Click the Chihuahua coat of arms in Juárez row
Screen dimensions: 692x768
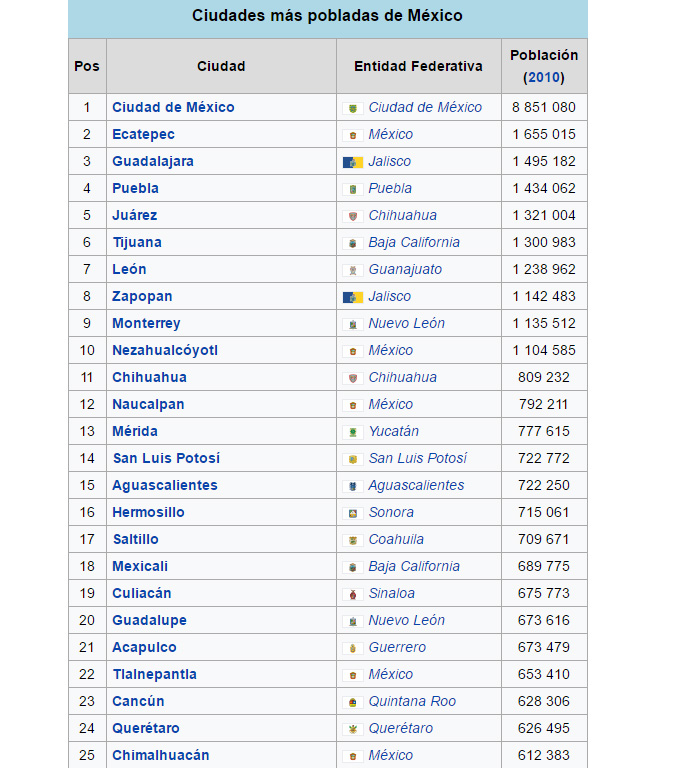point(353,216)
